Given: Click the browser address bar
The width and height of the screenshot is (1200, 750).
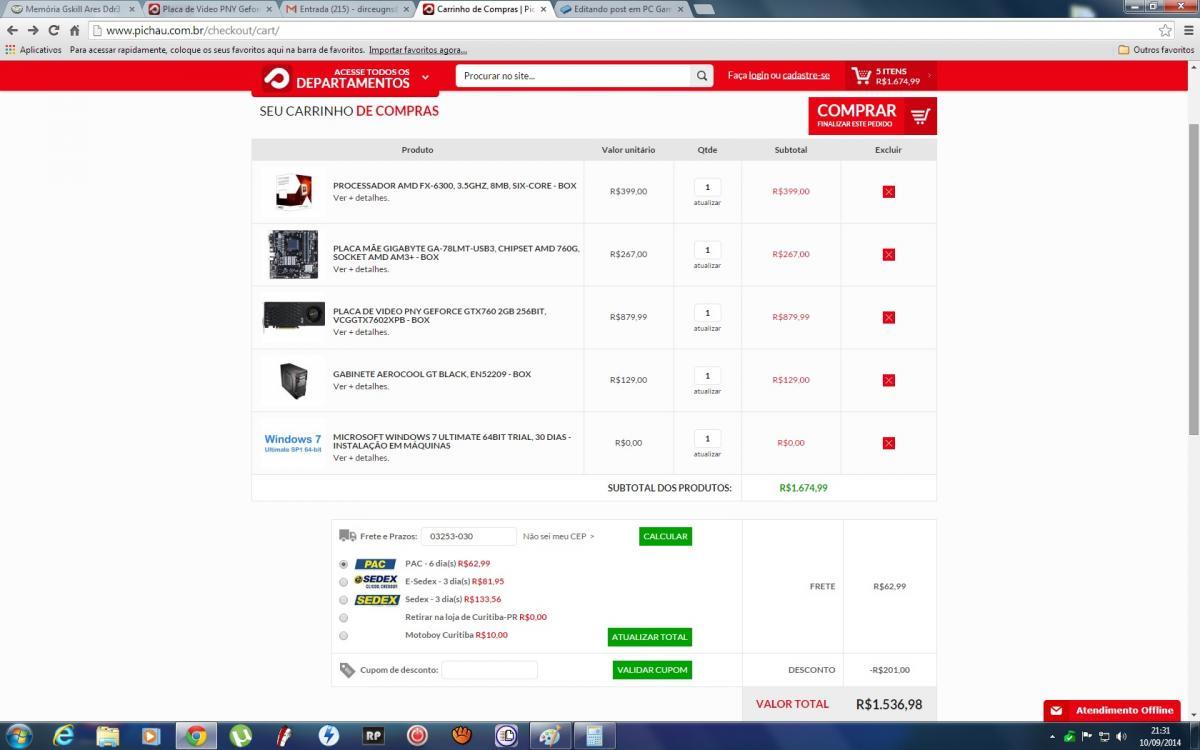Looking at the screenshot, I should [x=620, y=30].
